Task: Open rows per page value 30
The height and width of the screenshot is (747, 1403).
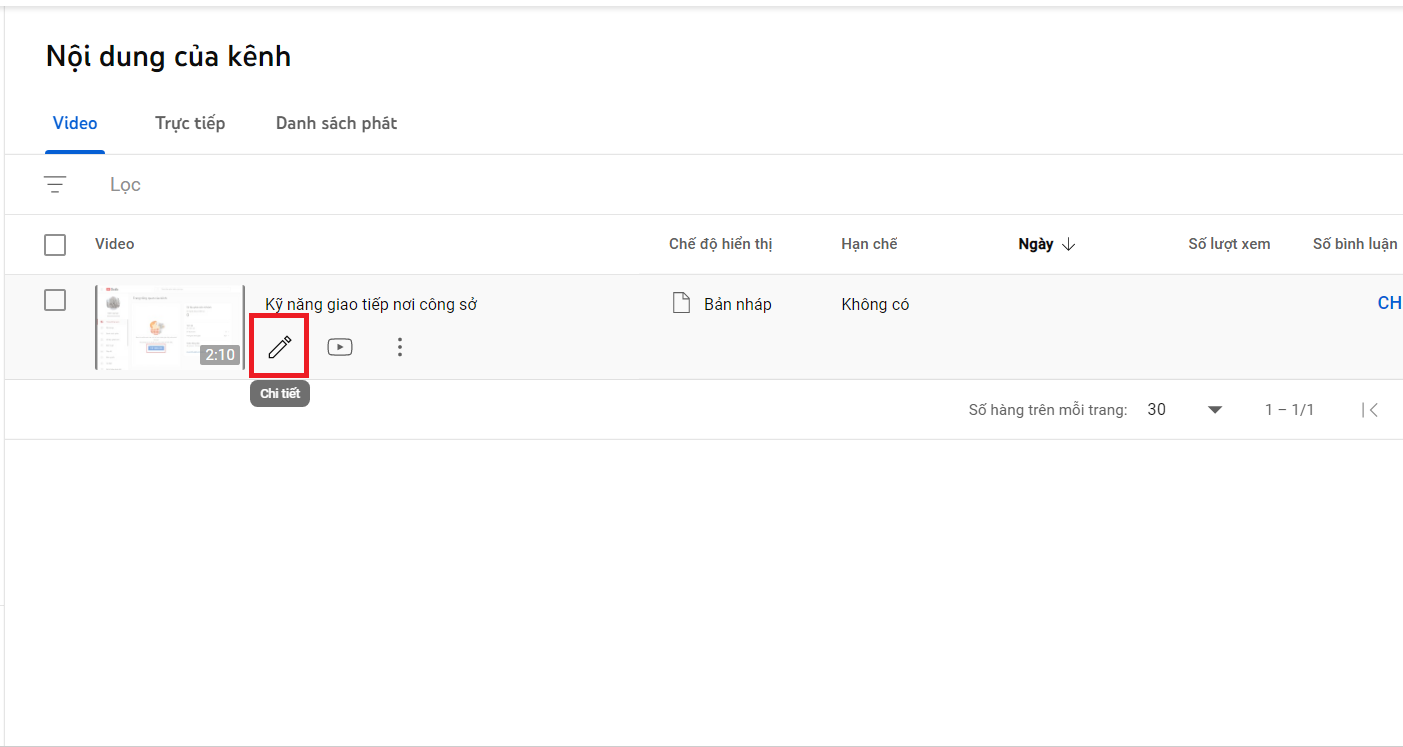Action: pyautogui.click(x=1157, y=410)
